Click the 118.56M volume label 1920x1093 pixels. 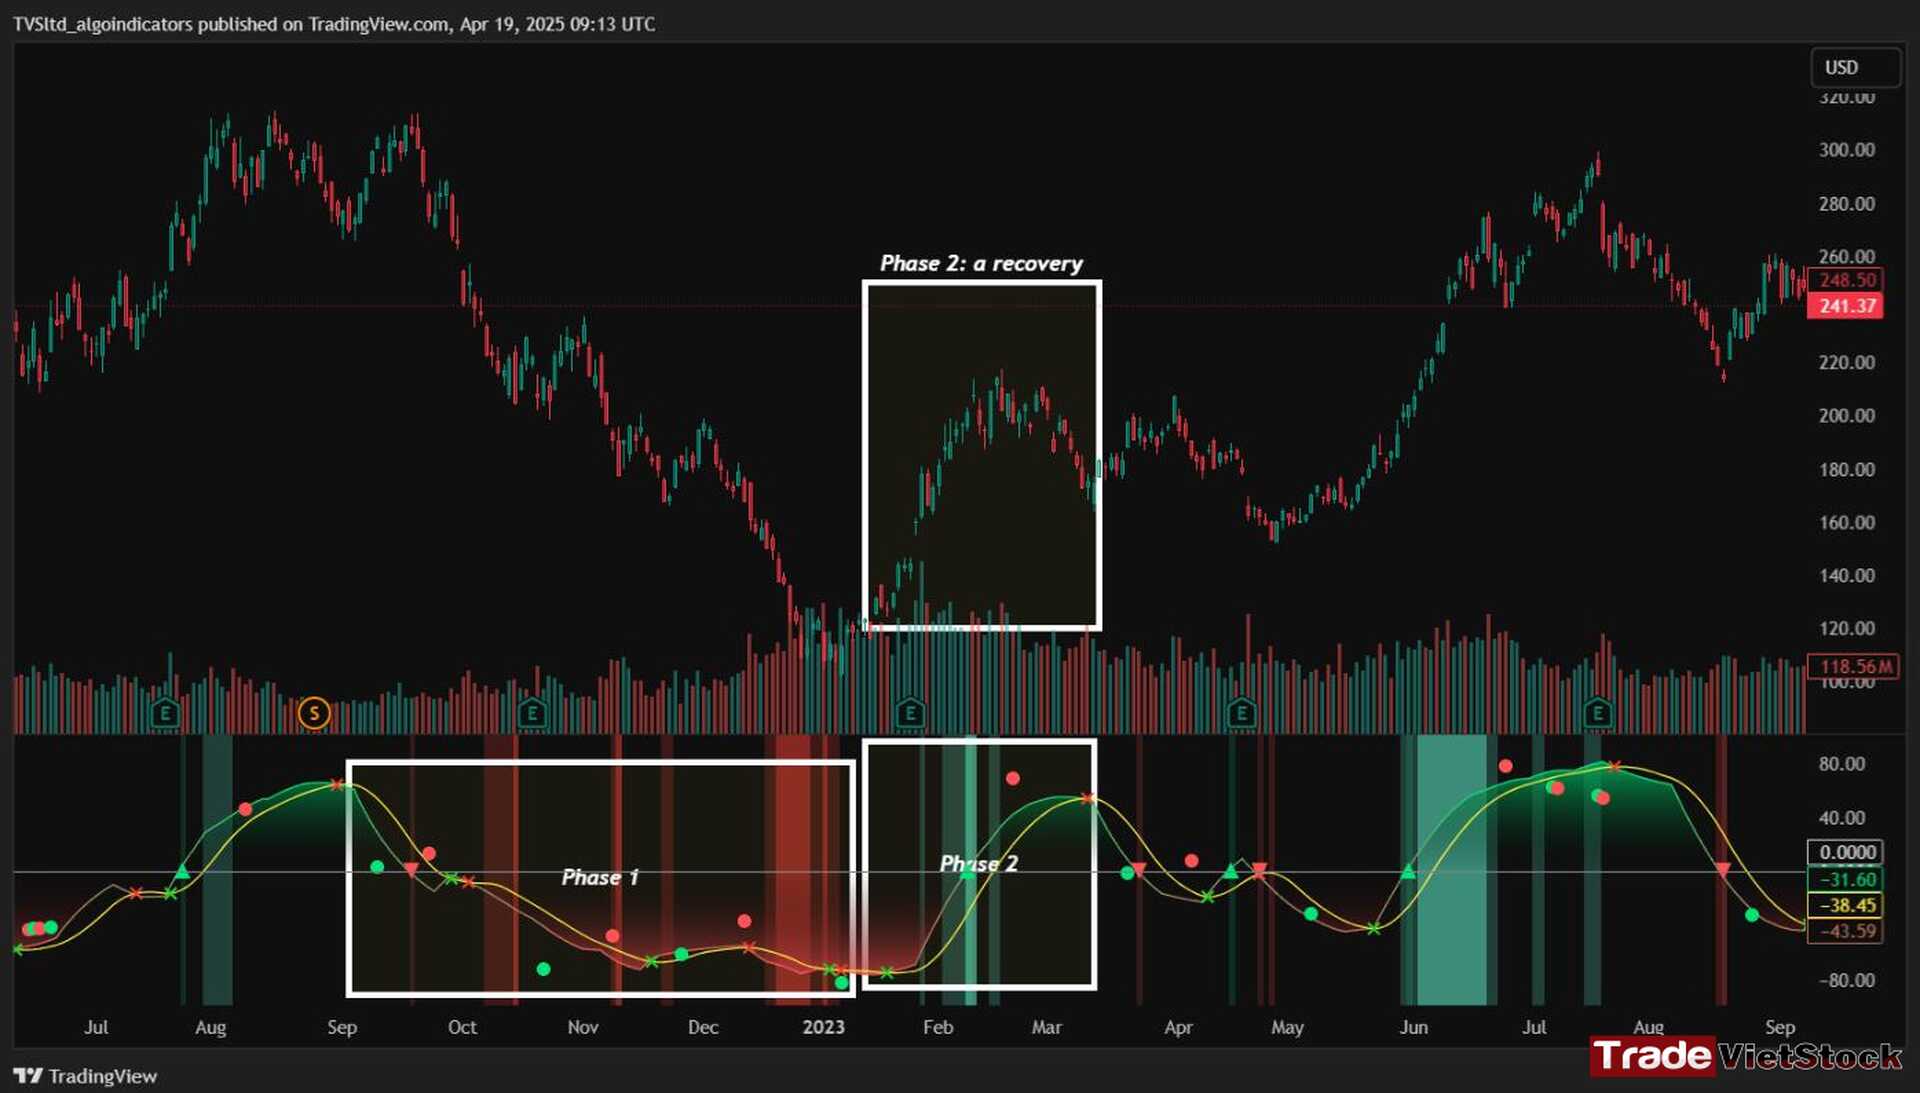point(1853,666)
